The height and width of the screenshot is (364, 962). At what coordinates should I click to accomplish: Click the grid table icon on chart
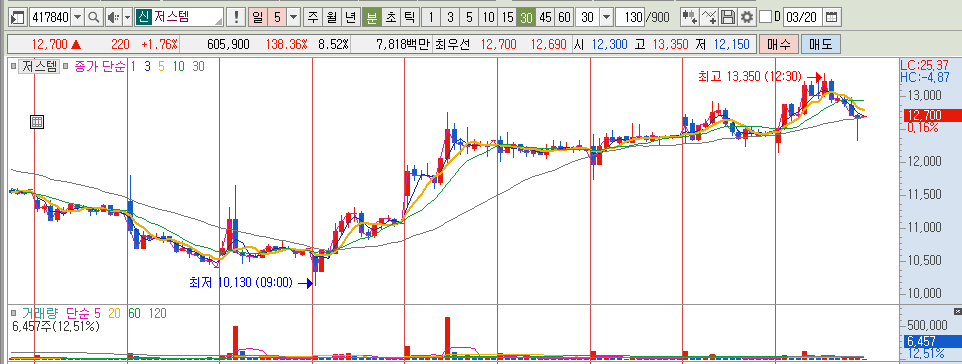click(37, 122)
